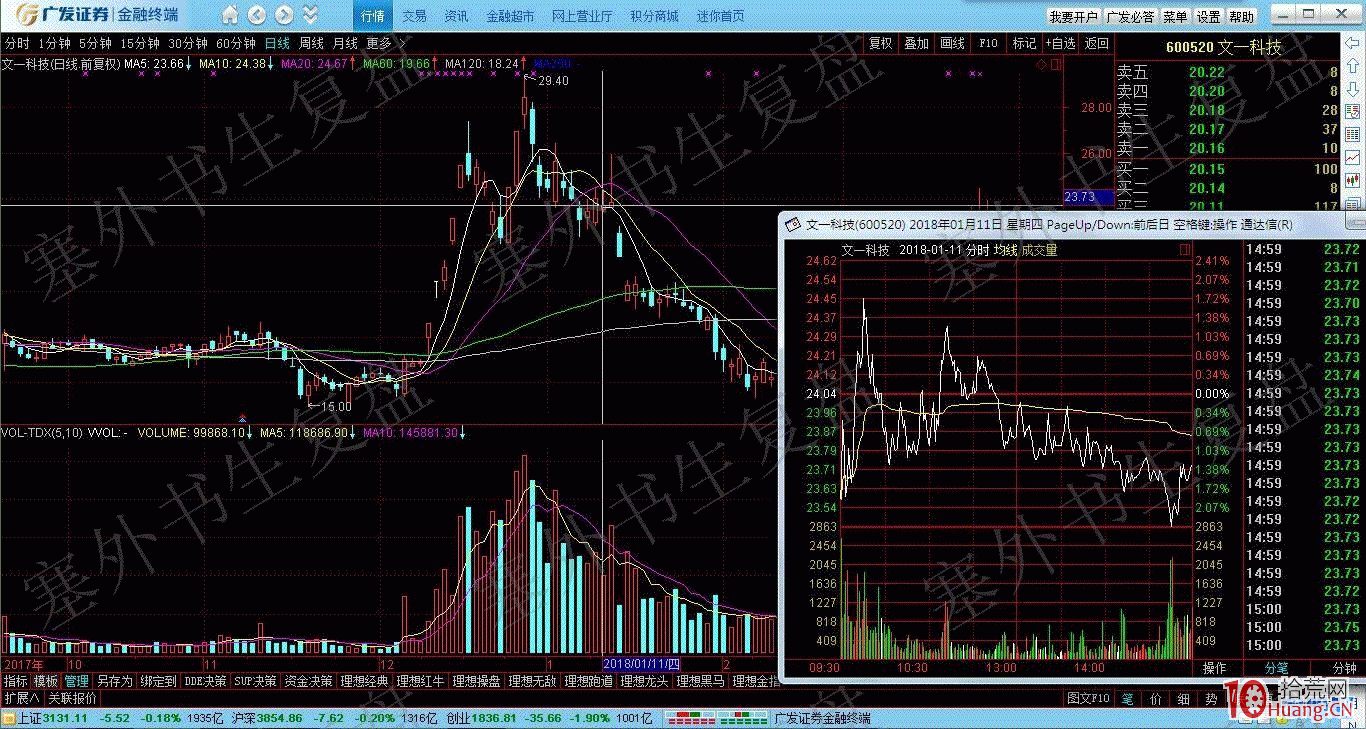The height and width of the screenshot is (729, 1366).
Task: Click the +自选 toolbar button
Action: coord(1061,43)
